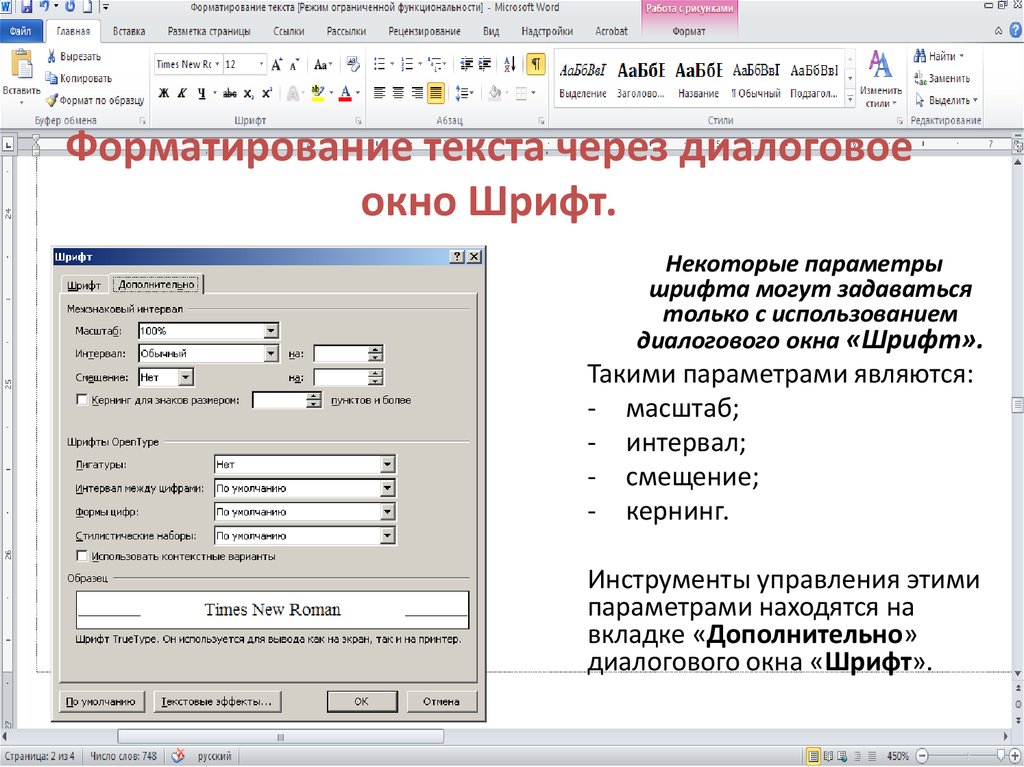Open the Масштаб scale dropdown
Image resolution: width=1024 pixels, height=767 pixels.
click(271, 331)
